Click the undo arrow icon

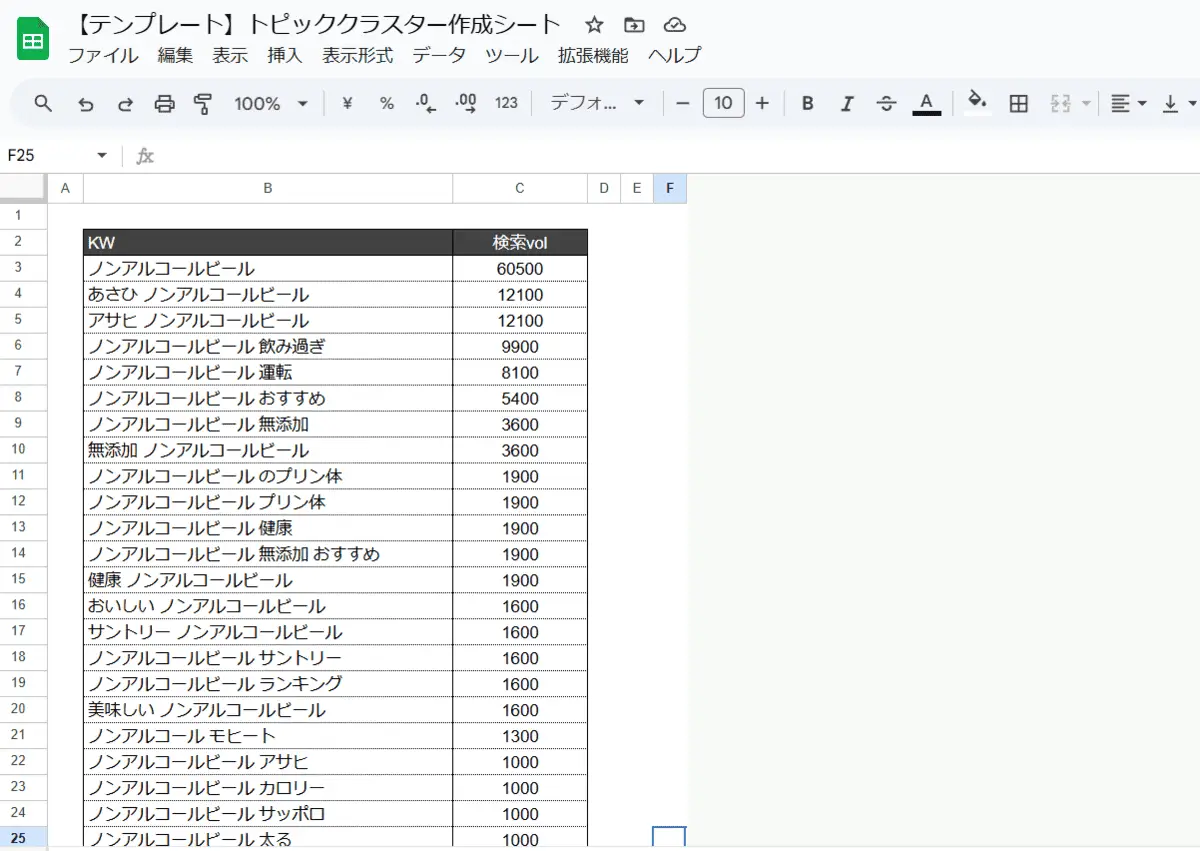pyautogui.click(x=86, y=104)
